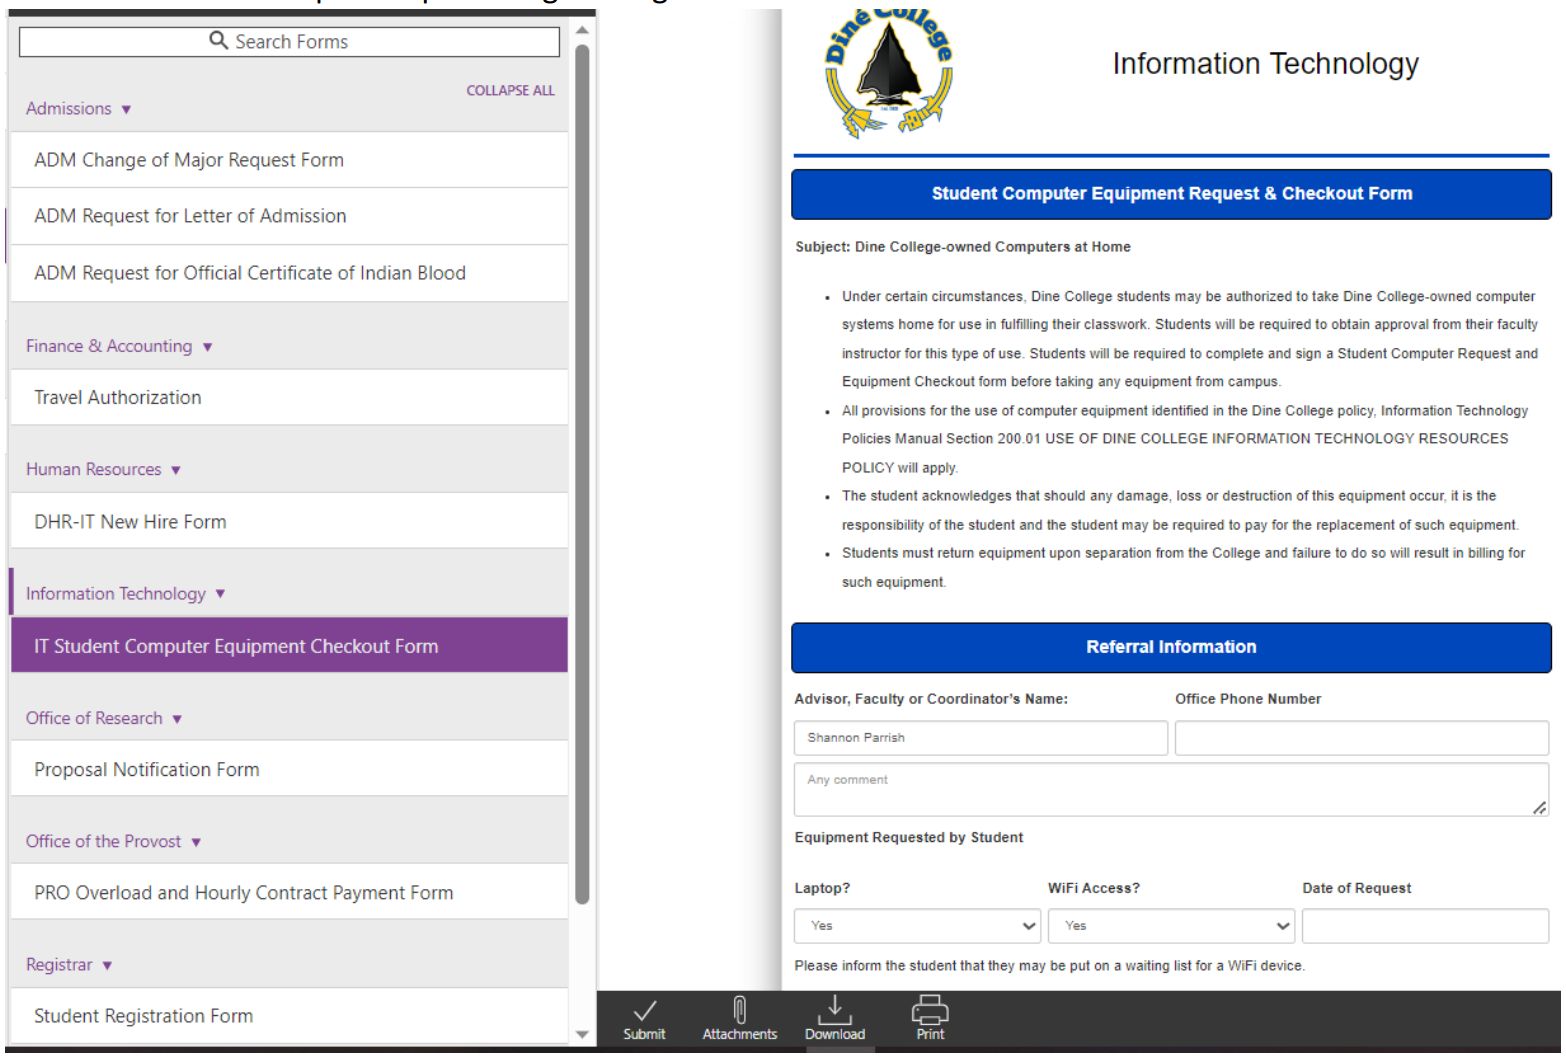
Task: Click the scrollbar up arrow
Action: click(x=582, y=31)
